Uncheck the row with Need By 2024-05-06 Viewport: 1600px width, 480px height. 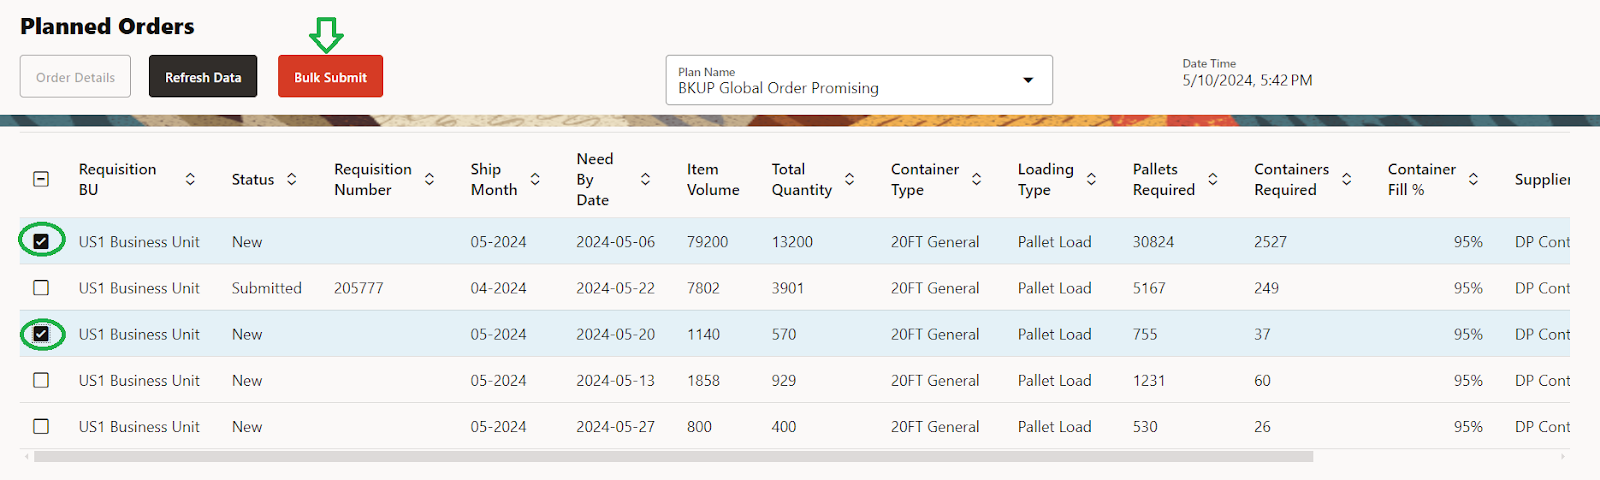click(41, 241)
